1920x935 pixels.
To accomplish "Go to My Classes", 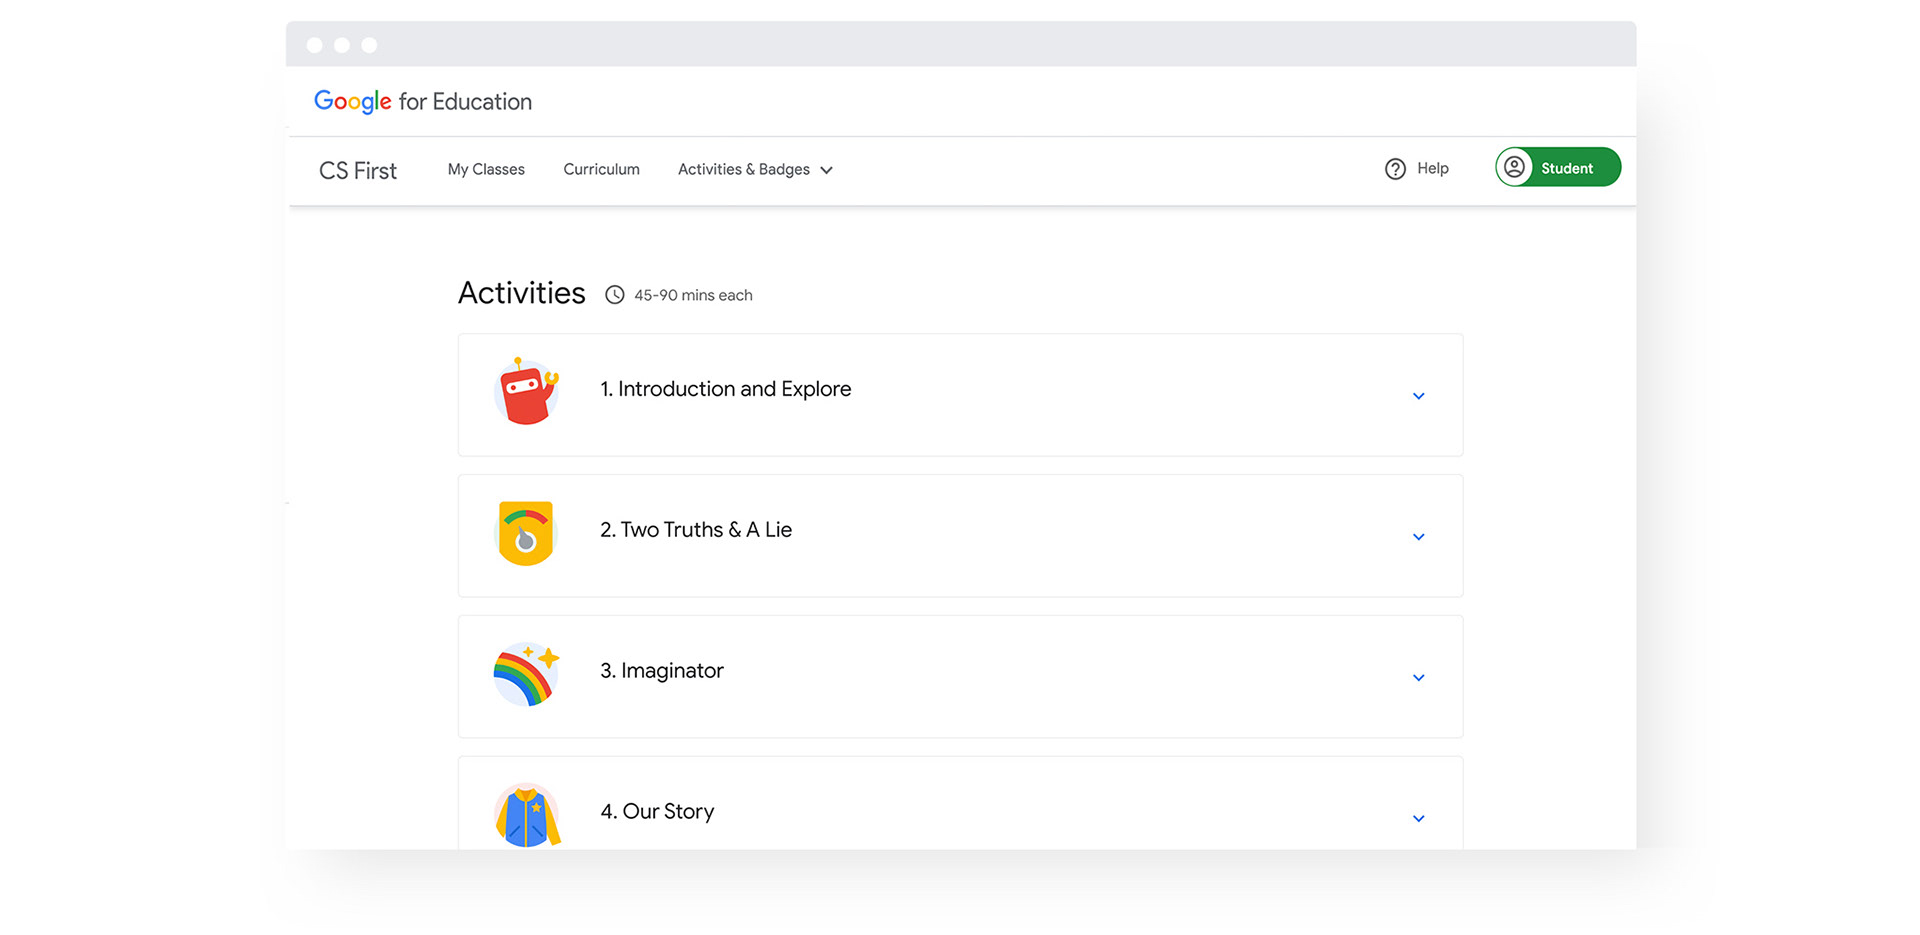I will point(486,169).
